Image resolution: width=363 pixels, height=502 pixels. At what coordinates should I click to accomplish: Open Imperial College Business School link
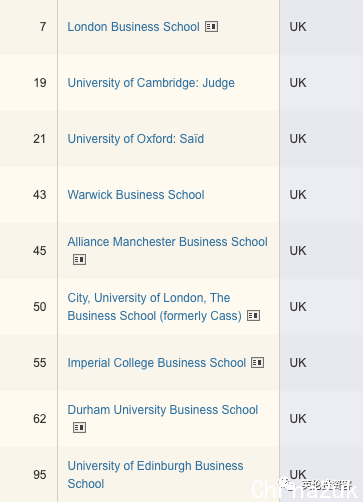[157, 363]
